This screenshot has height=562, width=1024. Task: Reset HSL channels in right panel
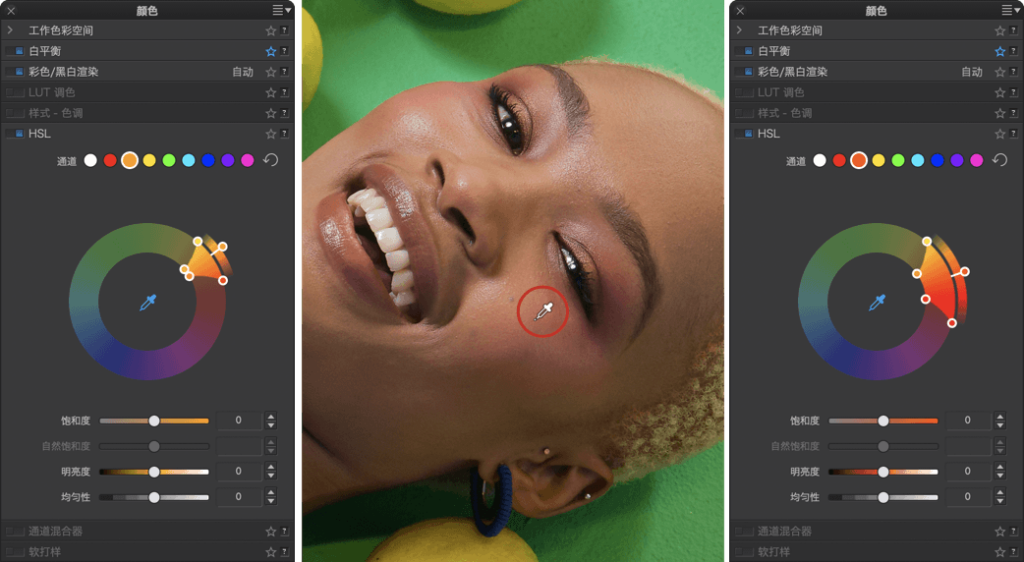pyautogui.click(x=999, y=160)
